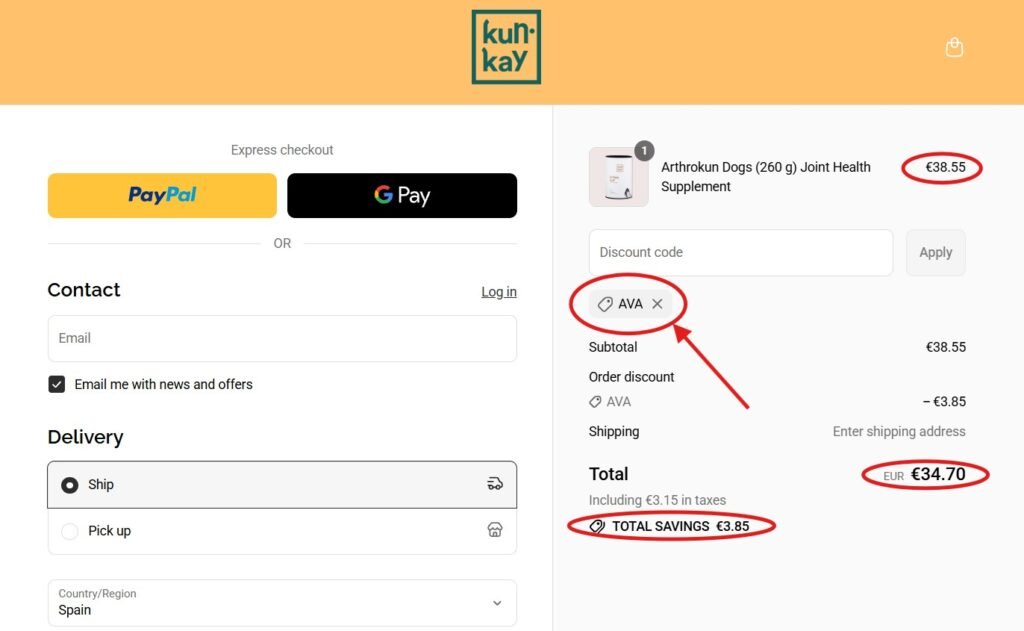Image resolution: width=1024 pixels, height=631 pixels.
Task: Click the delivery truck icon in Ship row
Action: (x=495, y=484)
